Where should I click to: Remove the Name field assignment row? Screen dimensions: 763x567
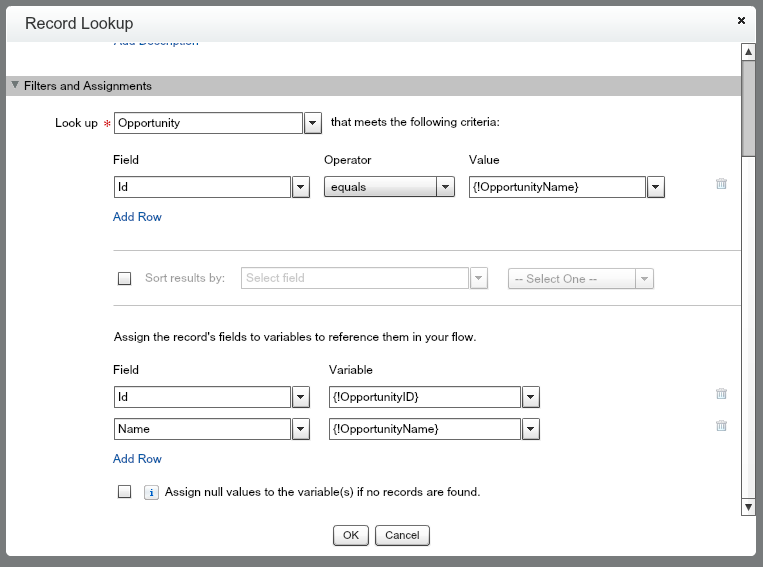(x=721, y=426)
